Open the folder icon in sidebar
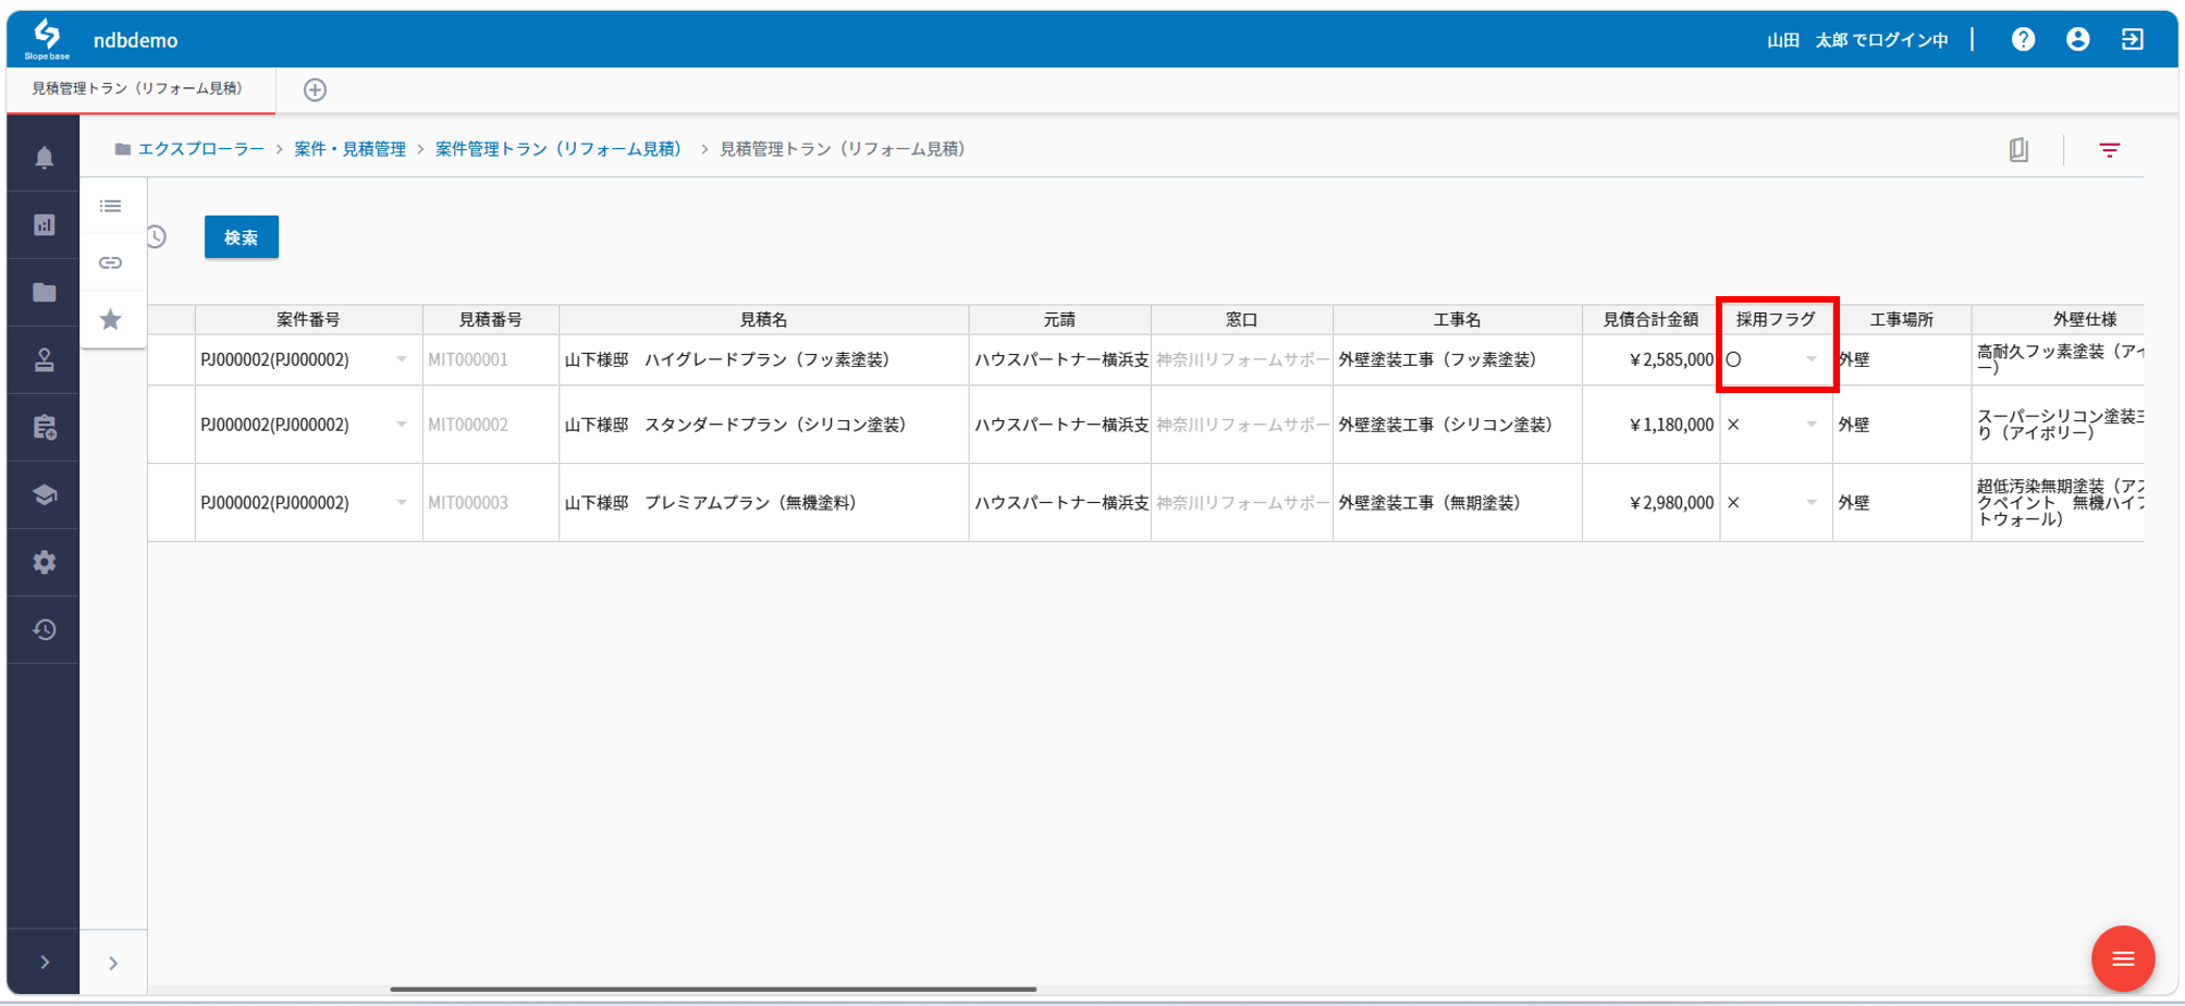 pyautogui.click(x=44, y=292)
